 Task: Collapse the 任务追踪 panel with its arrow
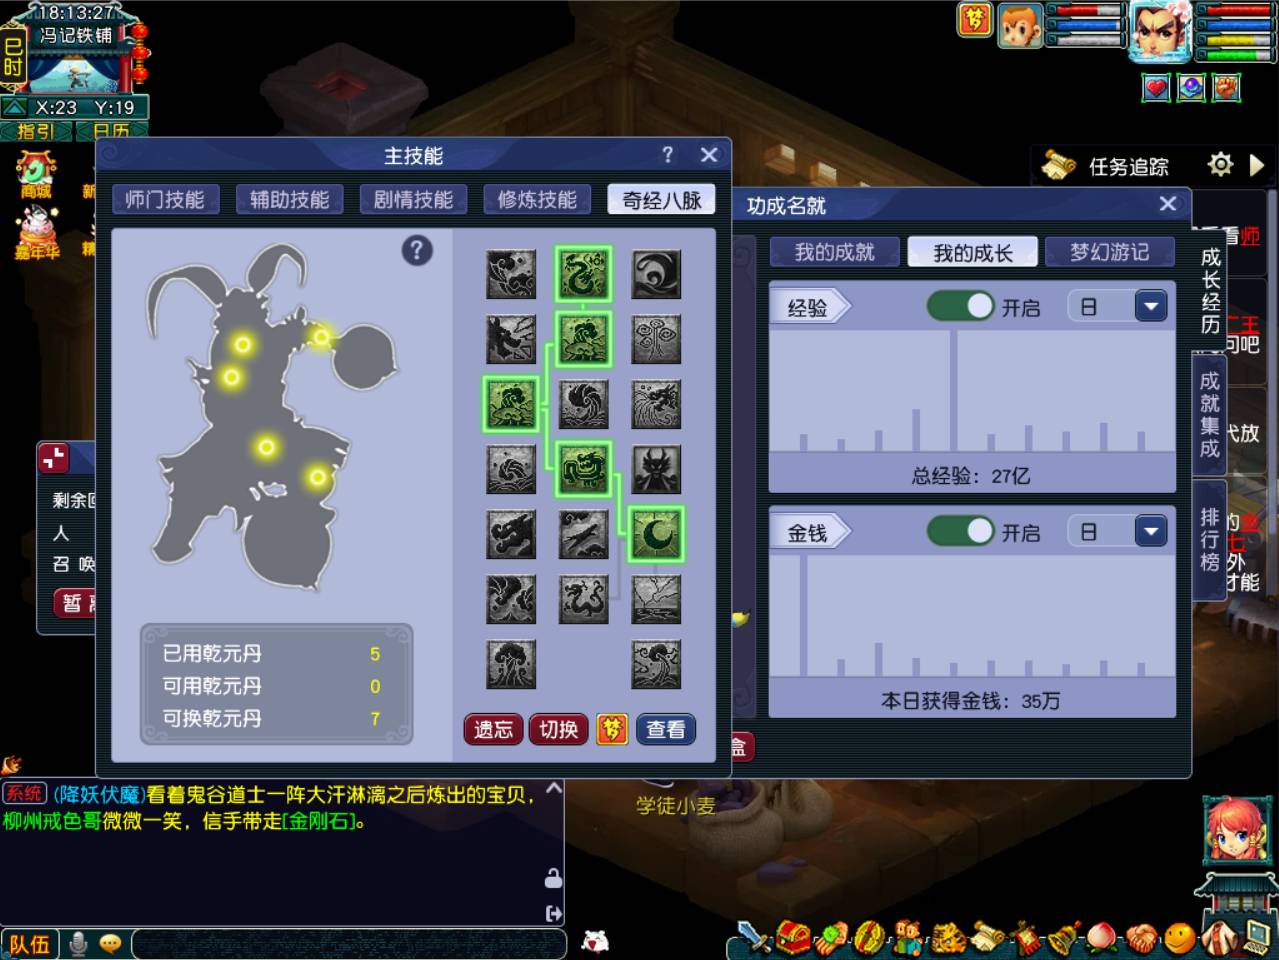click(x=1257, y=164)
